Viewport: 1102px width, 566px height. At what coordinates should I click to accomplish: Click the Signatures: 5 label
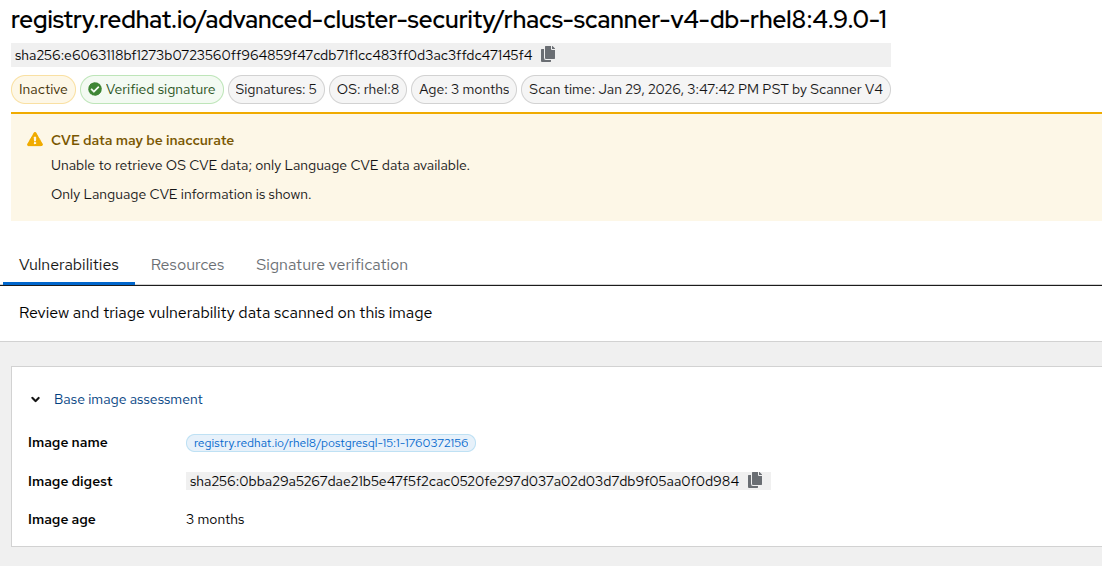click(x=275, y=90)
